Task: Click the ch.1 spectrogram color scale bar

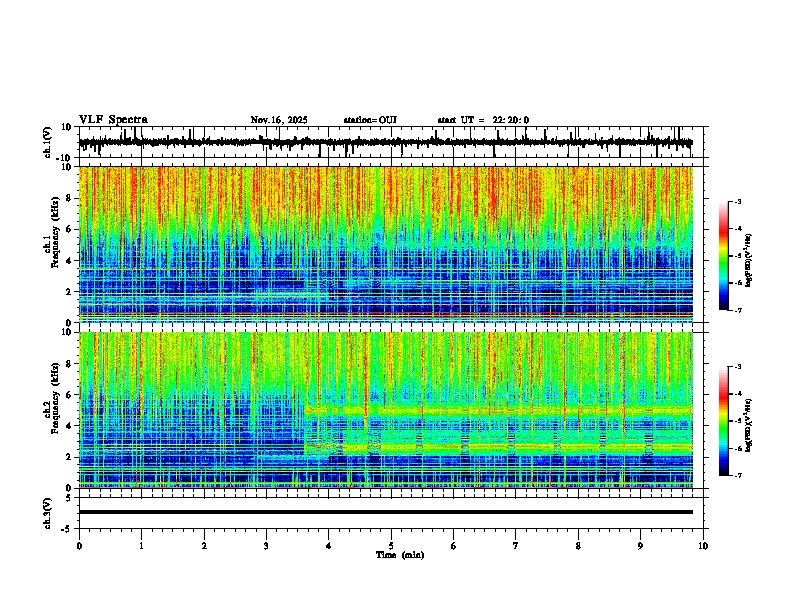Action: 724,256
